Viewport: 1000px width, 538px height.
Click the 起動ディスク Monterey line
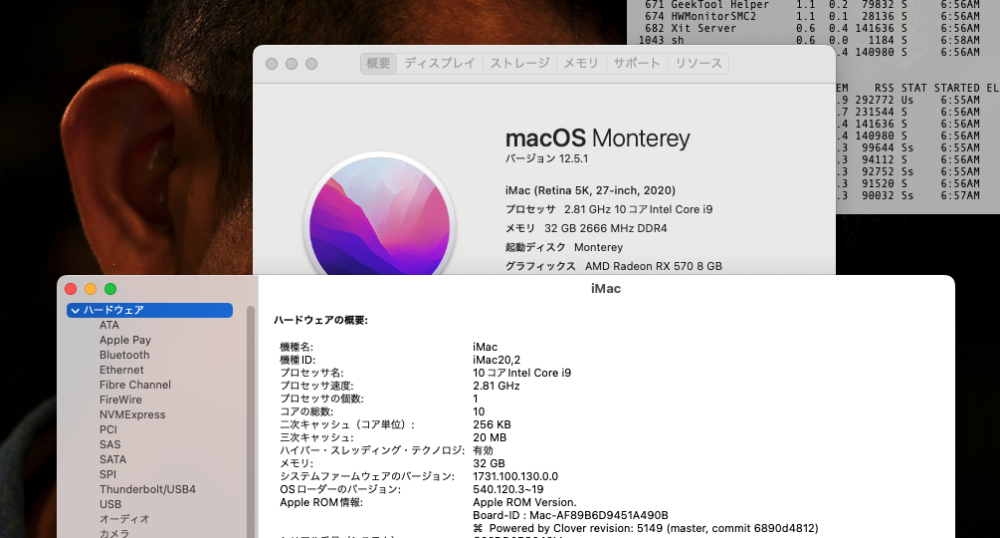pos(564,247)
